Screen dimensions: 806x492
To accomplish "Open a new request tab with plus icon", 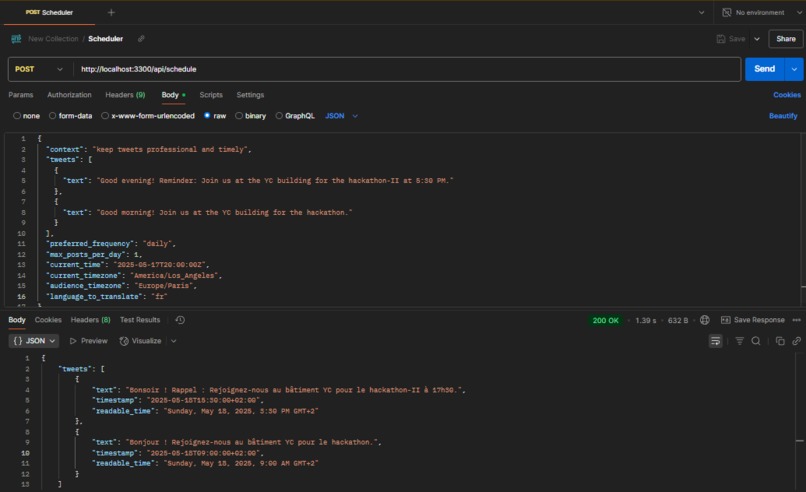I will click(x=111, y=12).
